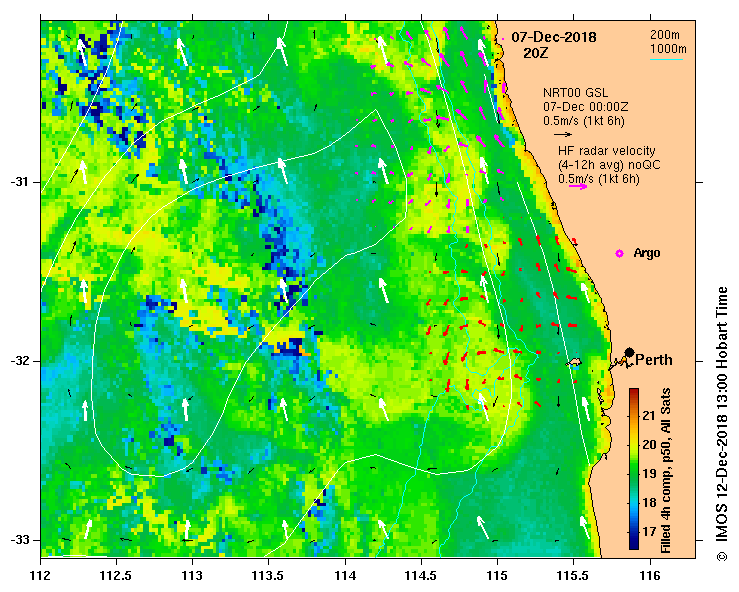Select the Argo float magenta circle symbol
Screen dimensions: 739x592
(x=620, y=254)
